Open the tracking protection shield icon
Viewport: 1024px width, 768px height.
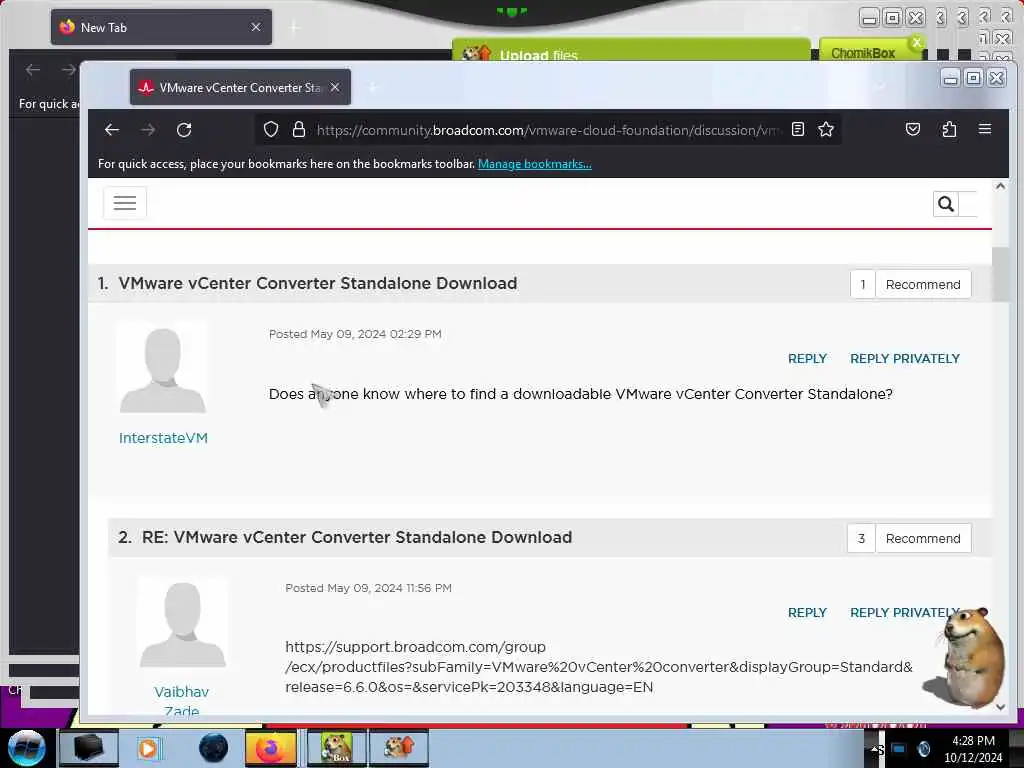click(271, 129)
